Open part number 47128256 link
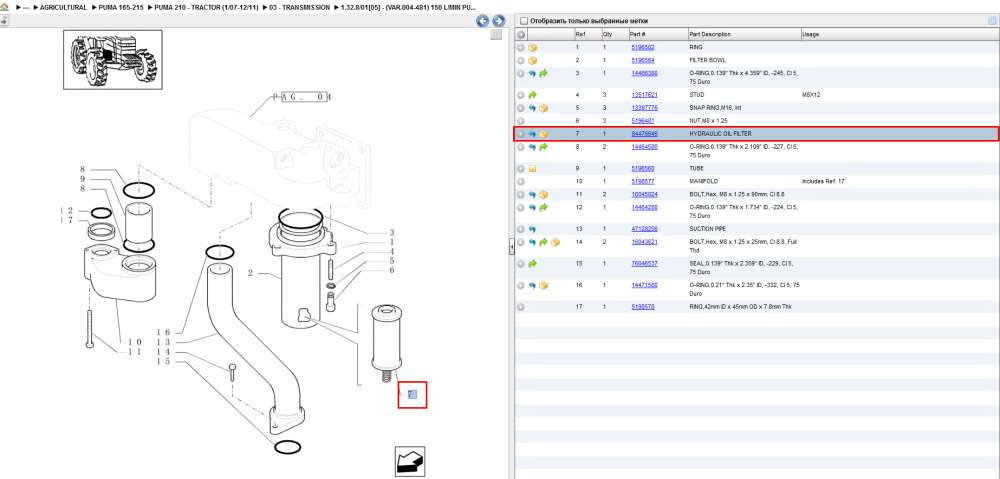 (644, 229)
